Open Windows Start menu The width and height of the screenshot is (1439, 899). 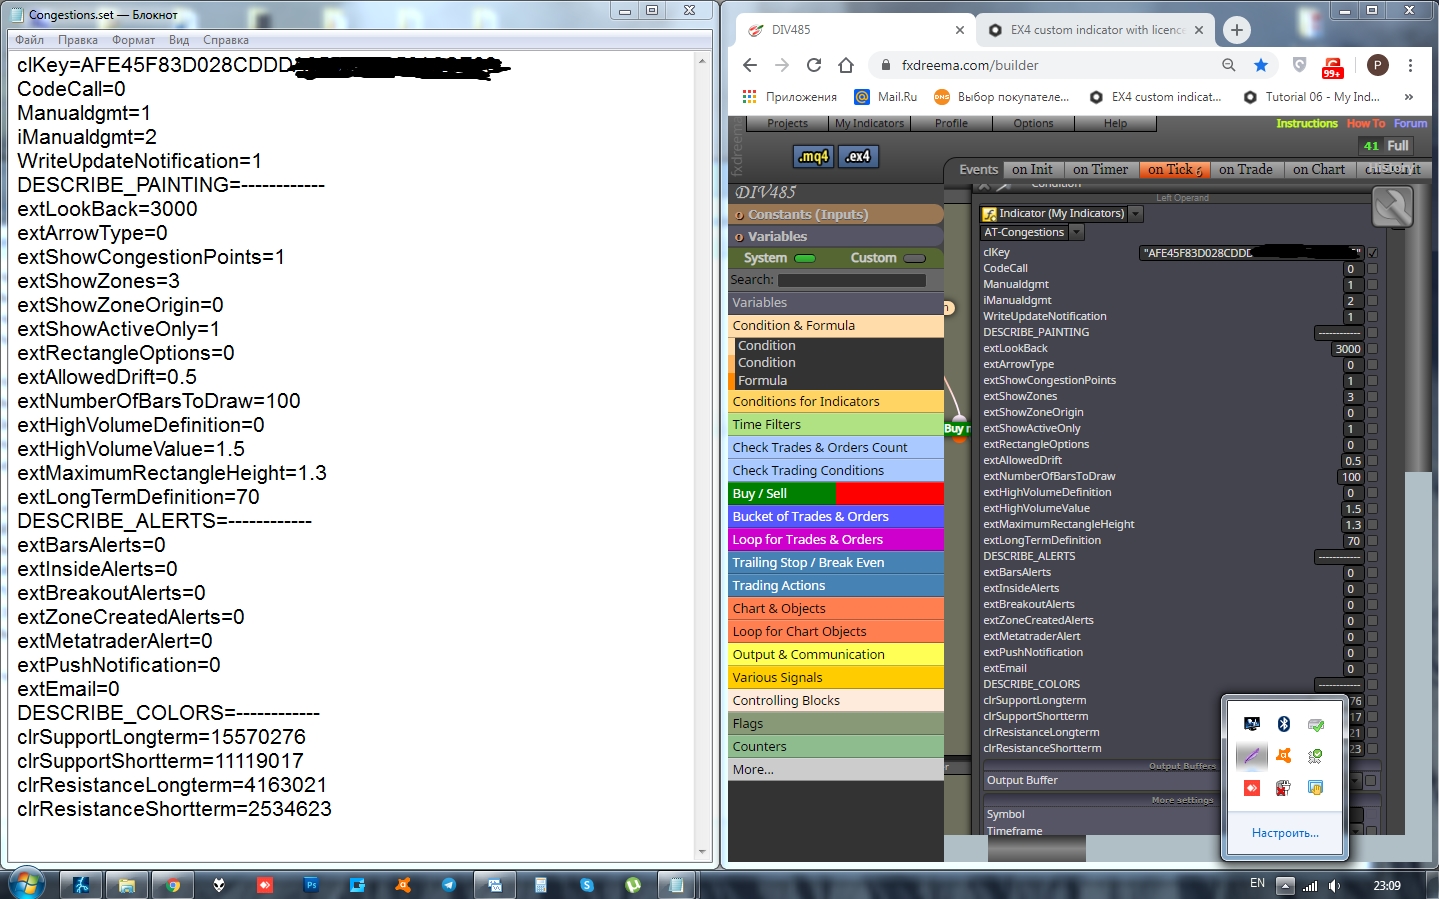pyautogui.click(x=27, y=884)
